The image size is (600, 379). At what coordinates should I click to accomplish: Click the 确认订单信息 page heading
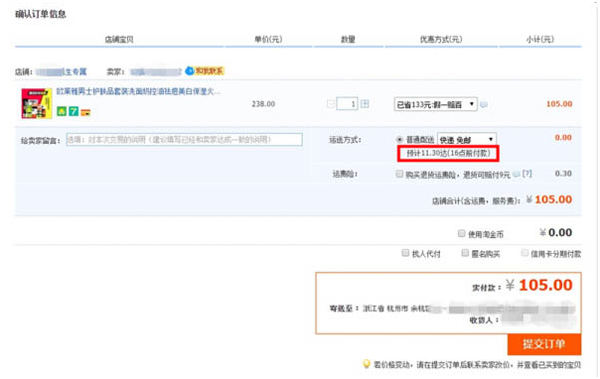[41, 15]
